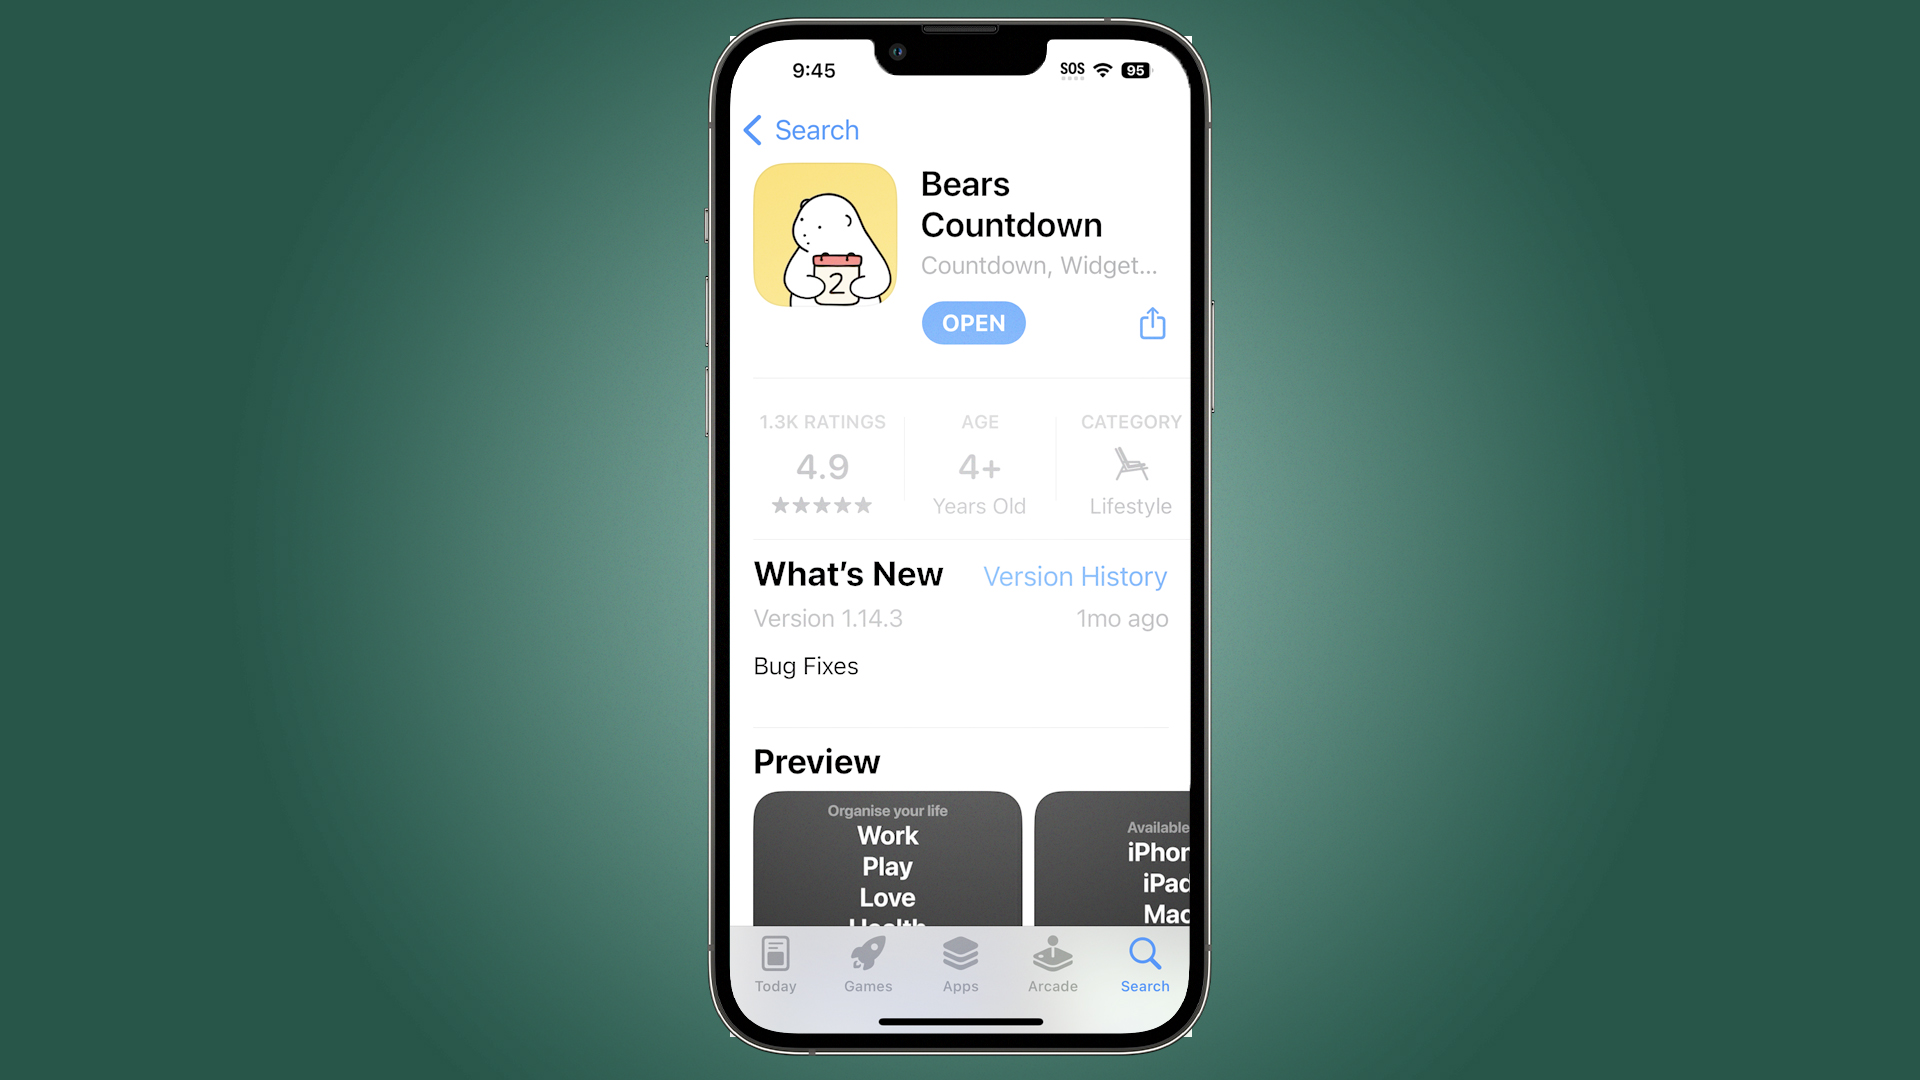Viewport: 1920px width, 1080px height.
Task: Tap the 1.3K Ratings label
Action: tap(820, 422)
